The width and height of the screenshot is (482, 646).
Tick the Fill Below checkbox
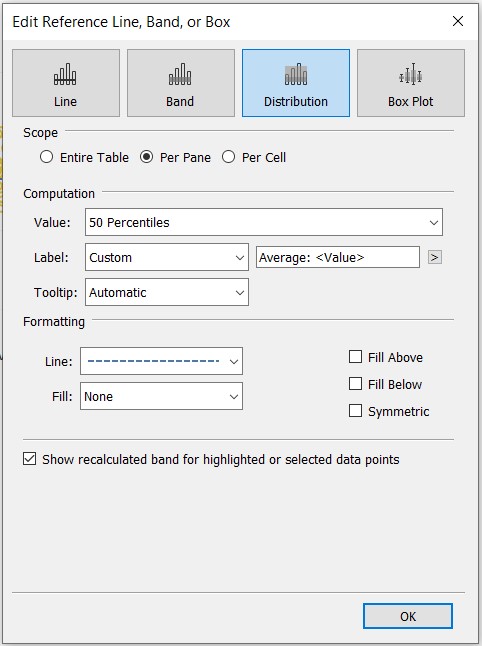point(356,384)
